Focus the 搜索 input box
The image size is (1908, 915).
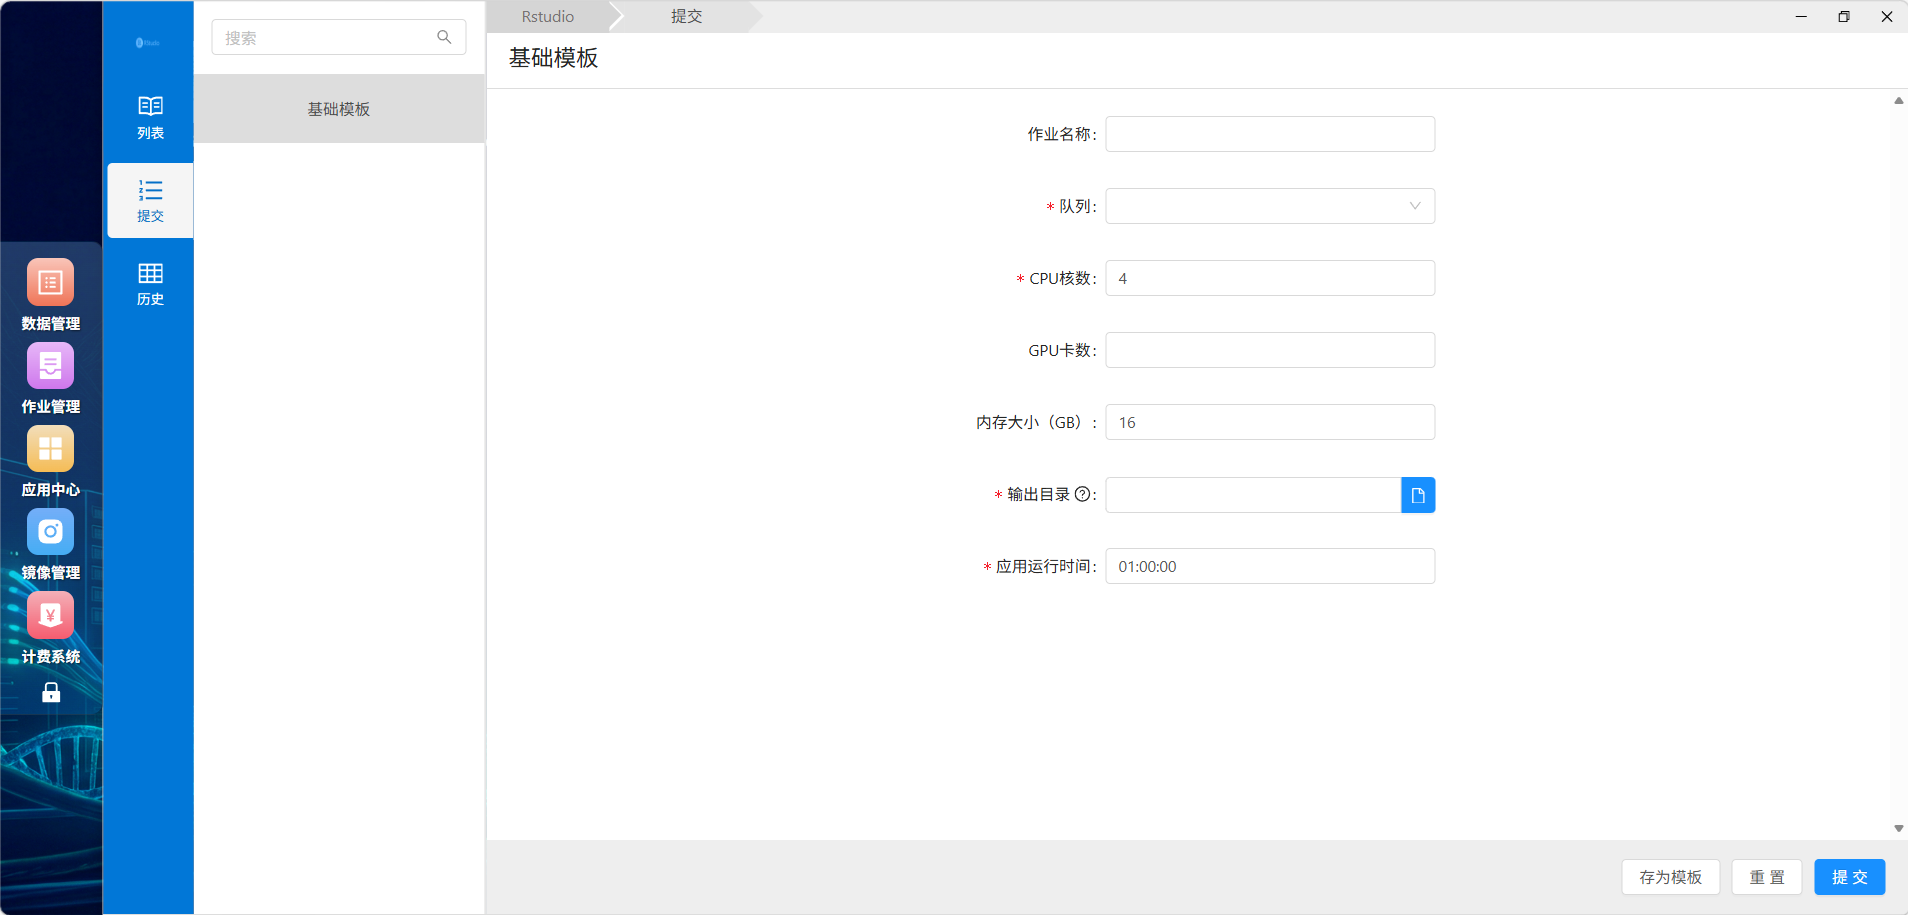click(x=338, y=37)
